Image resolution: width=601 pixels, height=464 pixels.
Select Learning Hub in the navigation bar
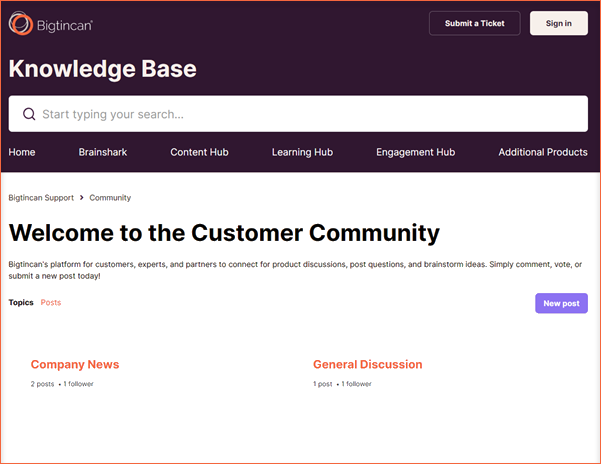[302, 152]
